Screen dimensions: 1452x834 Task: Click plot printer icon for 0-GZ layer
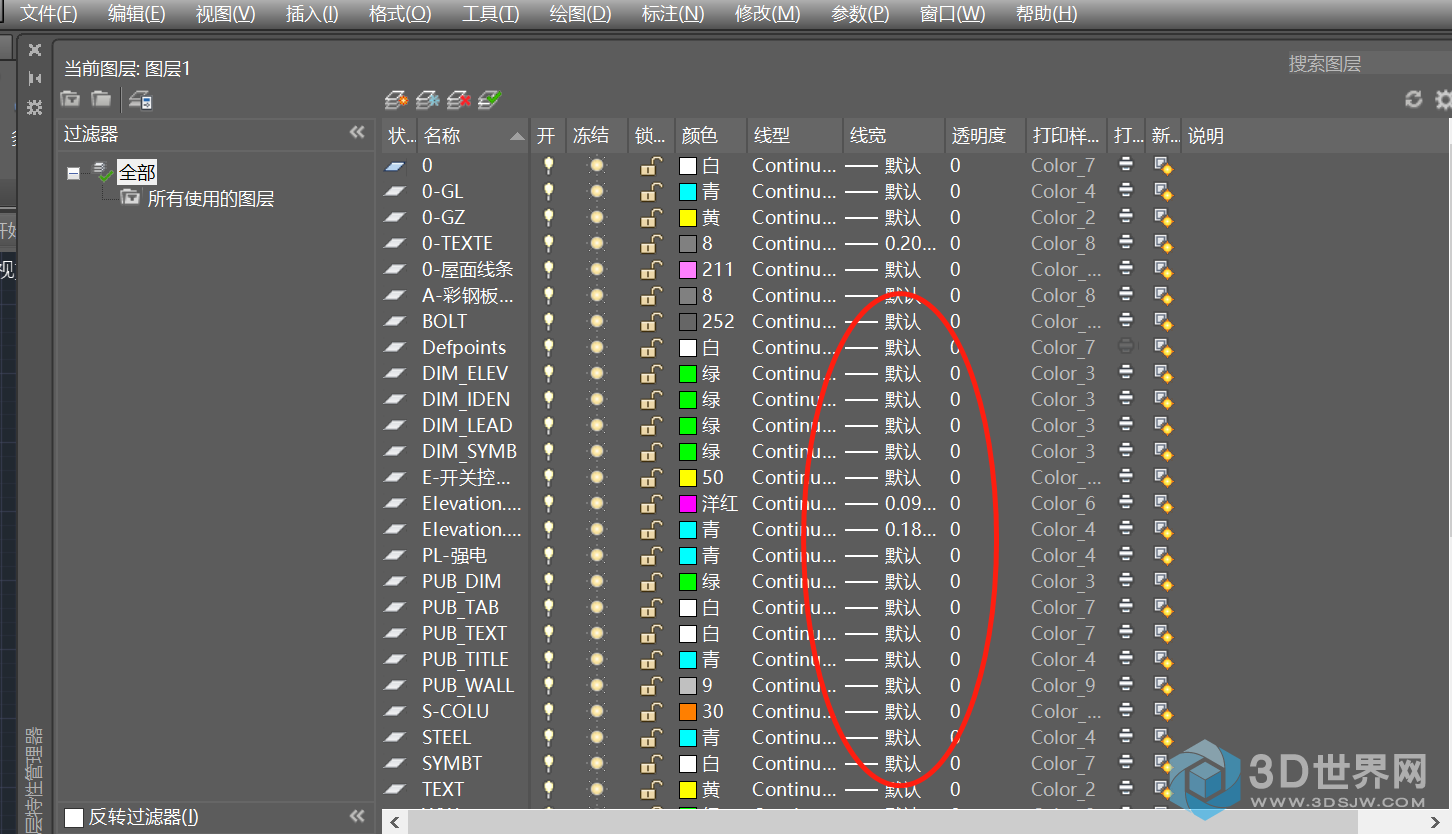tap(1126, 217)
